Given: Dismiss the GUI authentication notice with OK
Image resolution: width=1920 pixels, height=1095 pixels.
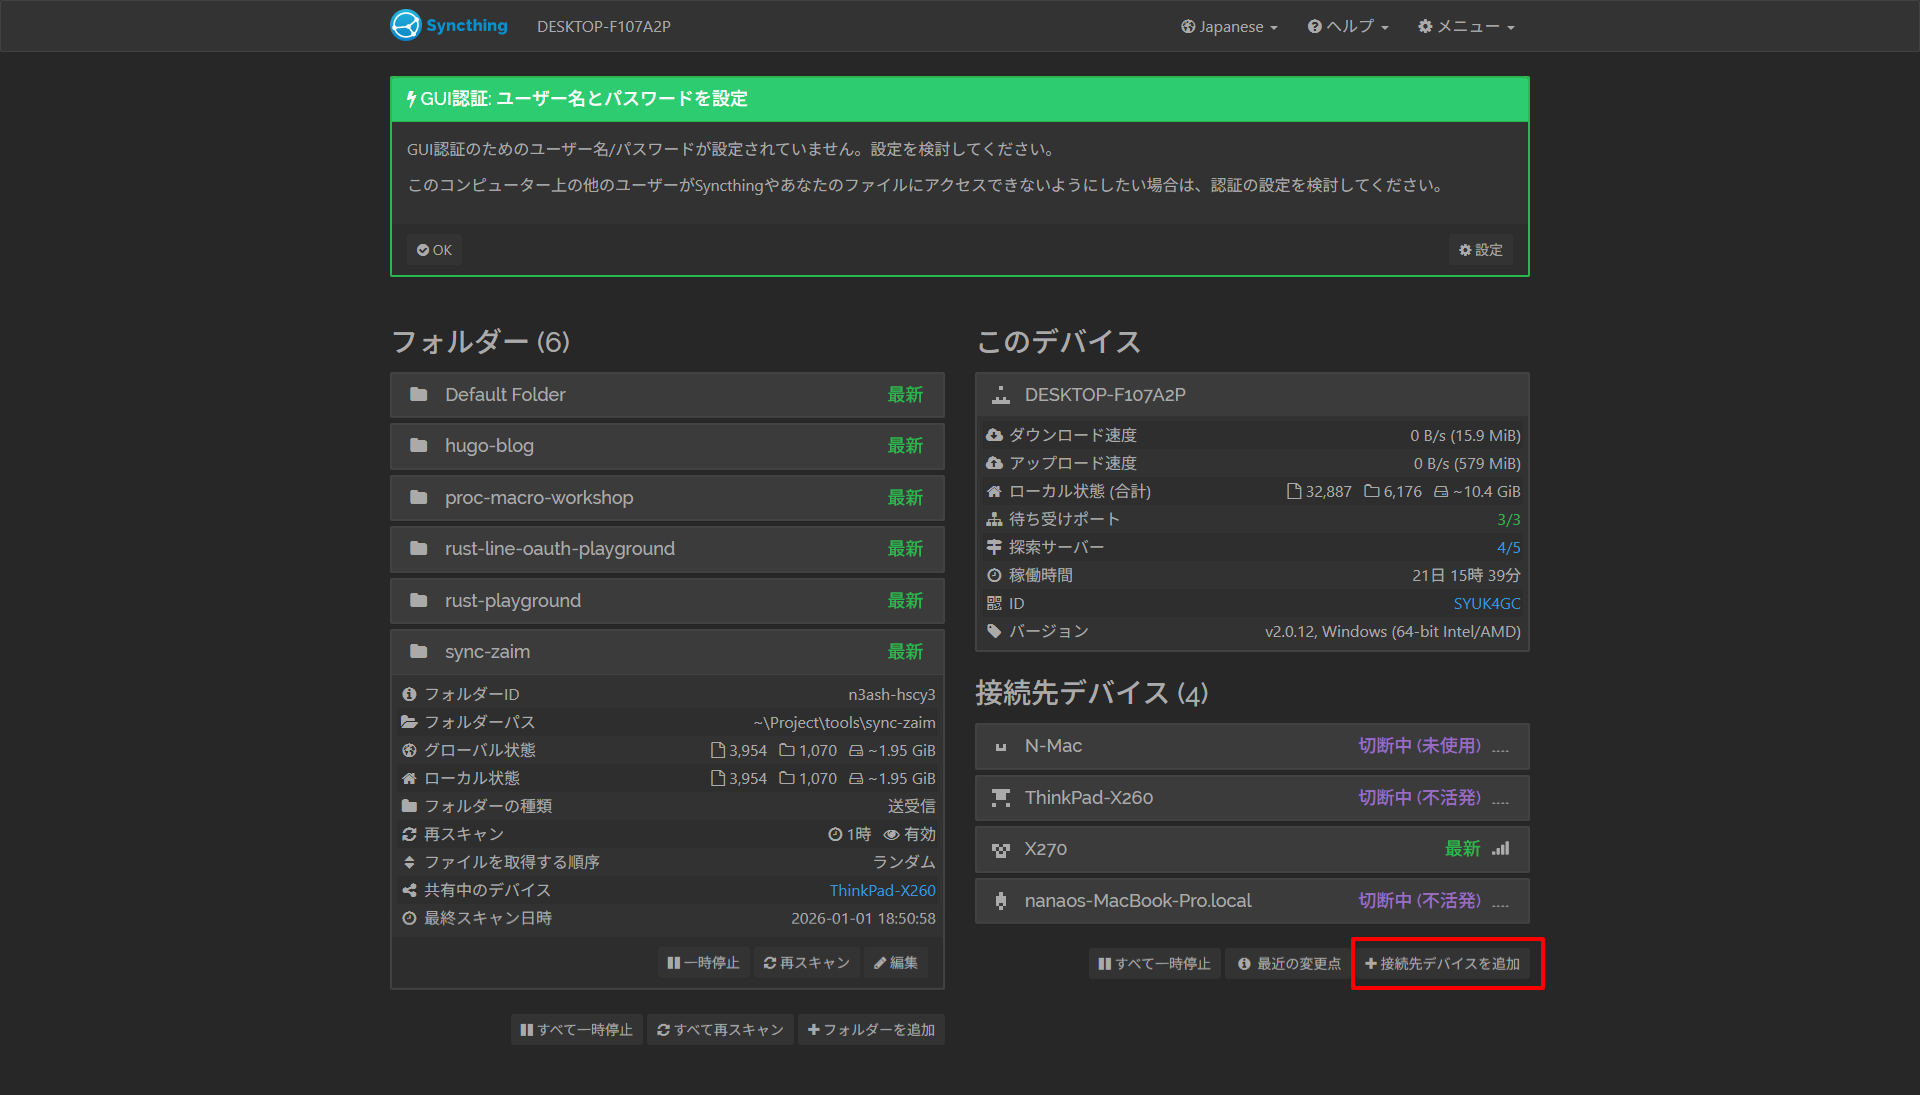Looking at the screenshot, I should tap(435, 250).
